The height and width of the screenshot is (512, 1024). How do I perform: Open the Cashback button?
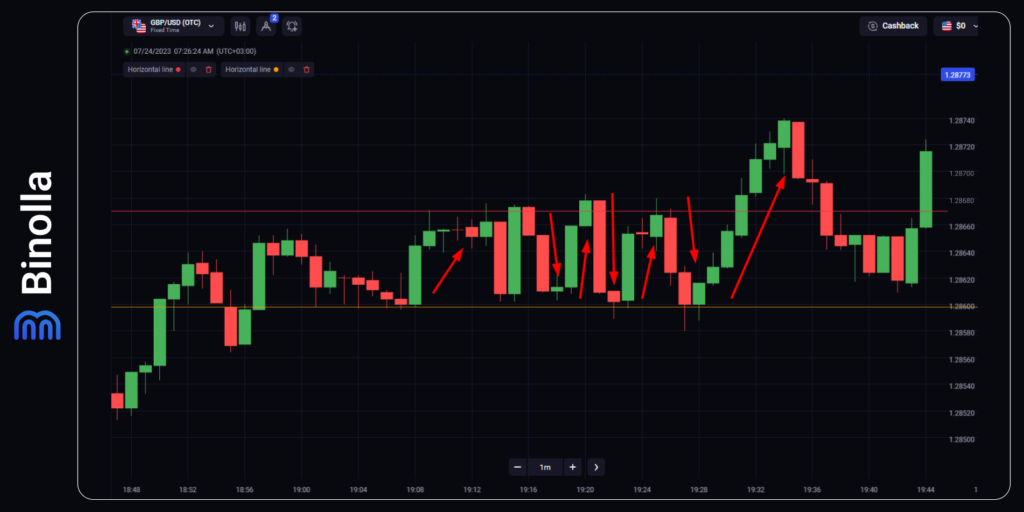(893, 26)
